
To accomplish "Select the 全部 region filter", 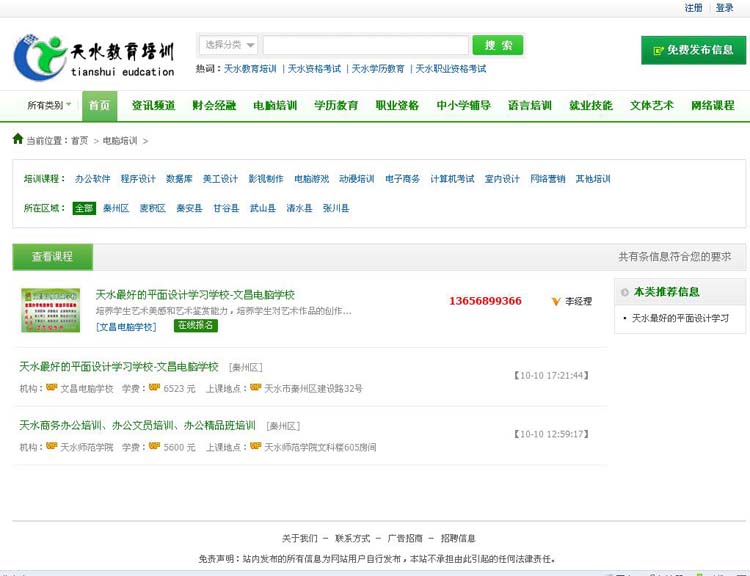I will point(84,208).
